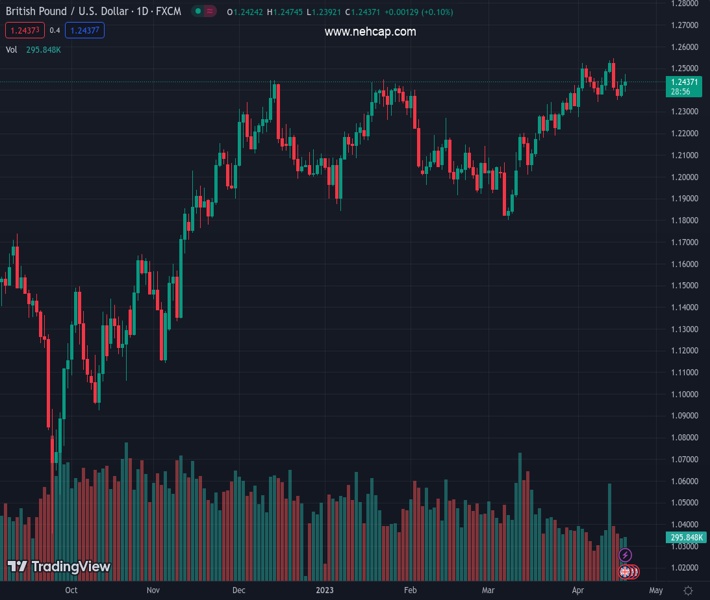Screen dimensions: 710x600
Task: Click the green market status dot
Action: click(x=199, y=12)
